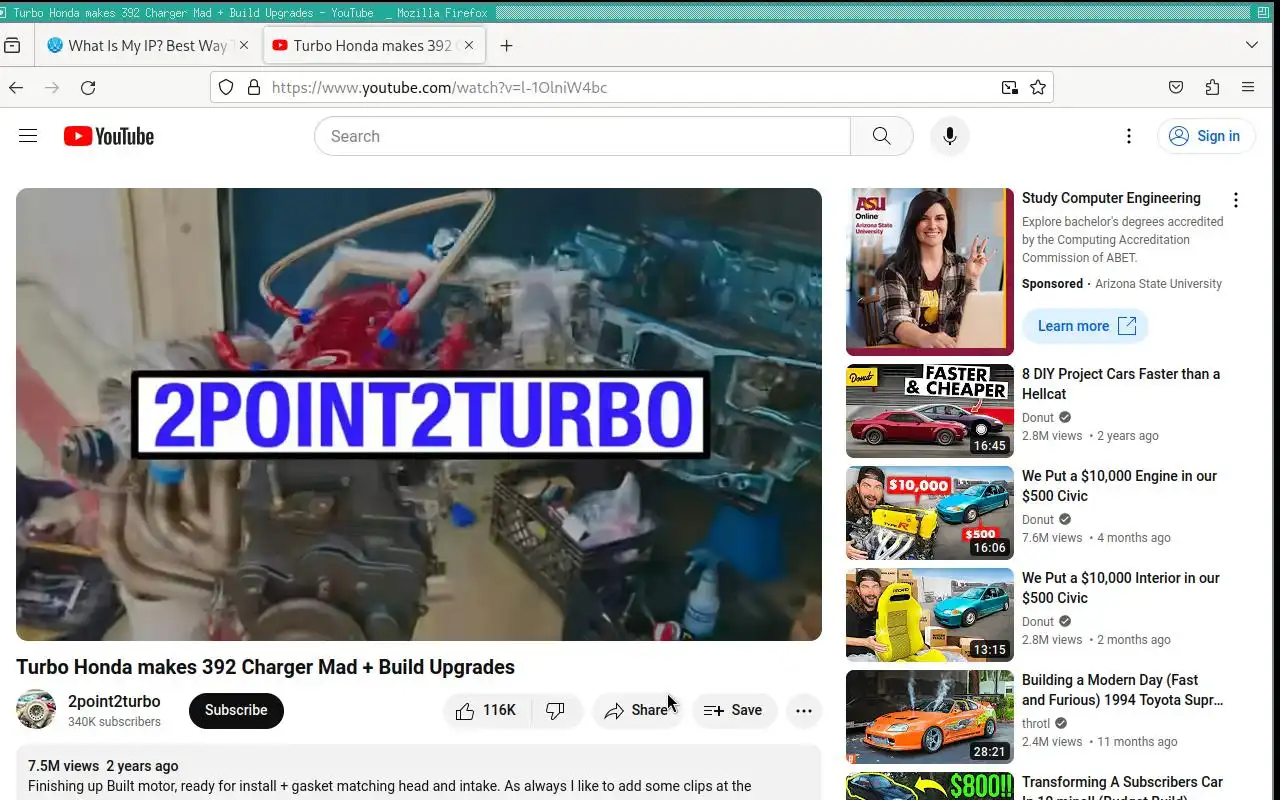Open options menu for Study Computer Engineering ad

tap(1236, 200)
